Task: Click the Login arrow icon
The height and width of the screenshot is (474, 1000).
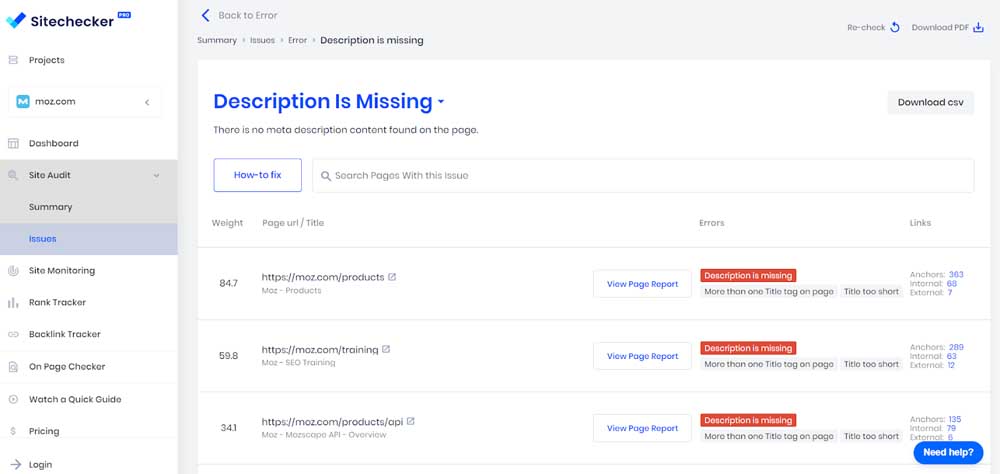Action: pyautogui.click(x=15, y=464)
